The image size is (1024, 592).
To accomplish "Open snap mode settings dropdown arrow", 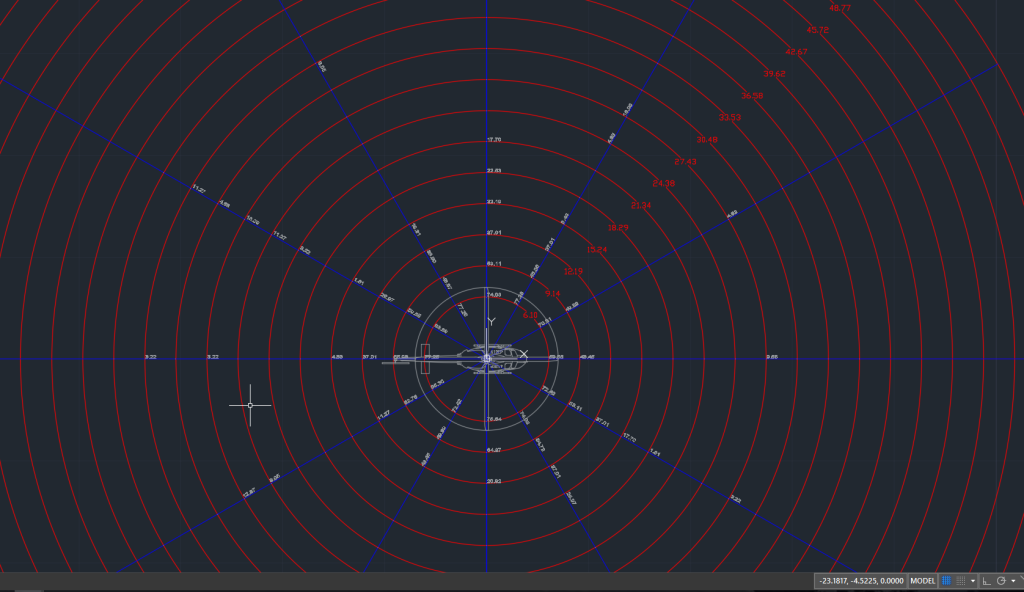I will [x=972, y=581].
